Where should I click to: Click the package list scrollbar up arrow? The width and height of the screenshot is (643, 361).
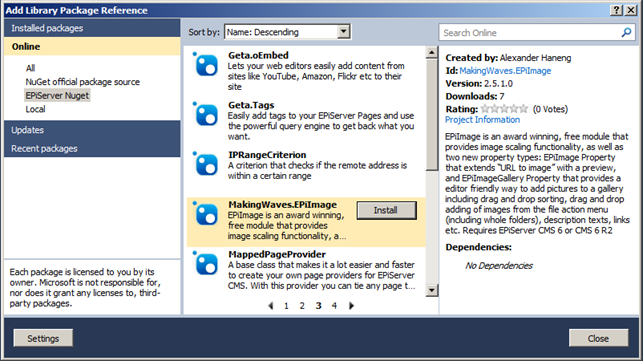coord(431,52)
